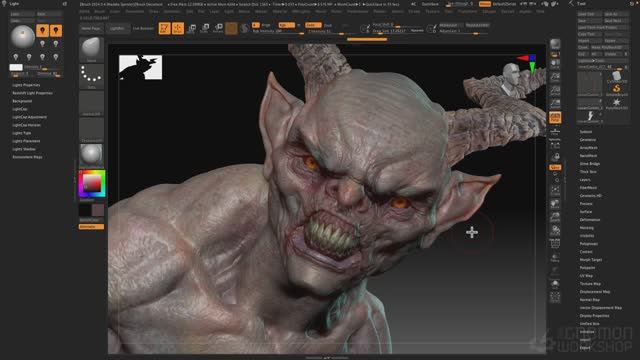The height and width of the screenshot is (360, 640).
Task: Click the lock icon on right shelf
Action: [x=555, y=157]
